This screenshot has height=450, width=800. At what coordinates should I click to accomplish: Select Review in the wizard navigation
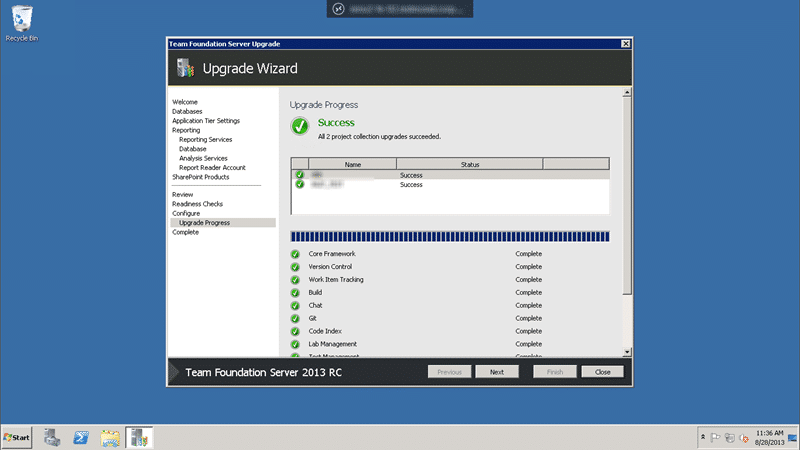click(x=183, y=194)
